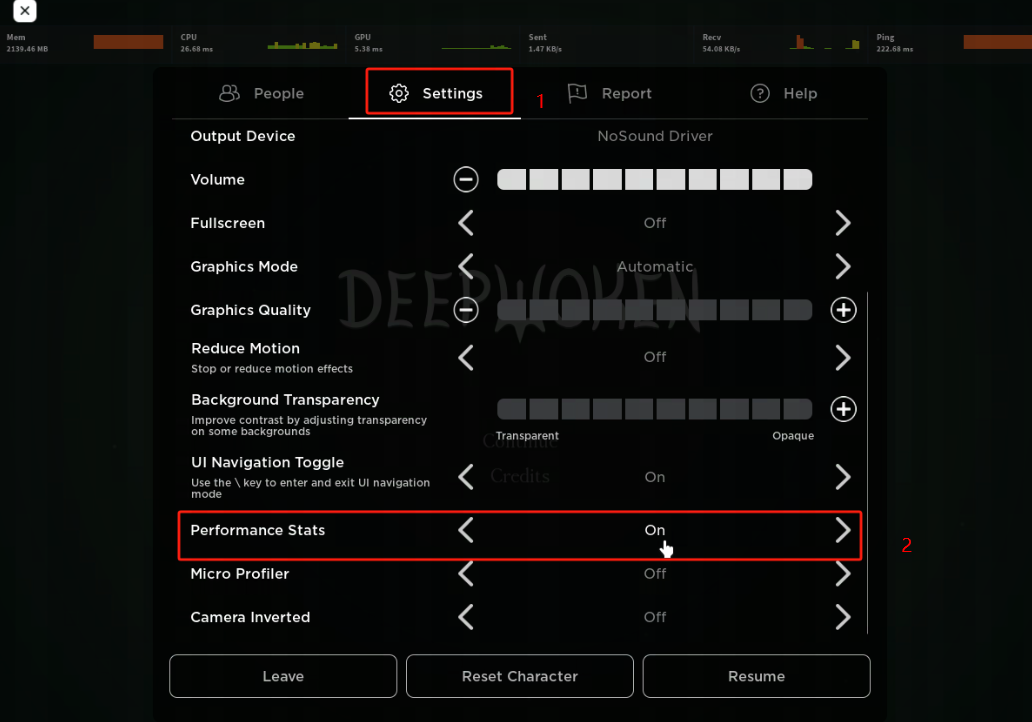1032x722 pixels.
Task: Click left arrow for Fullscreen
Action: (466, 223)
